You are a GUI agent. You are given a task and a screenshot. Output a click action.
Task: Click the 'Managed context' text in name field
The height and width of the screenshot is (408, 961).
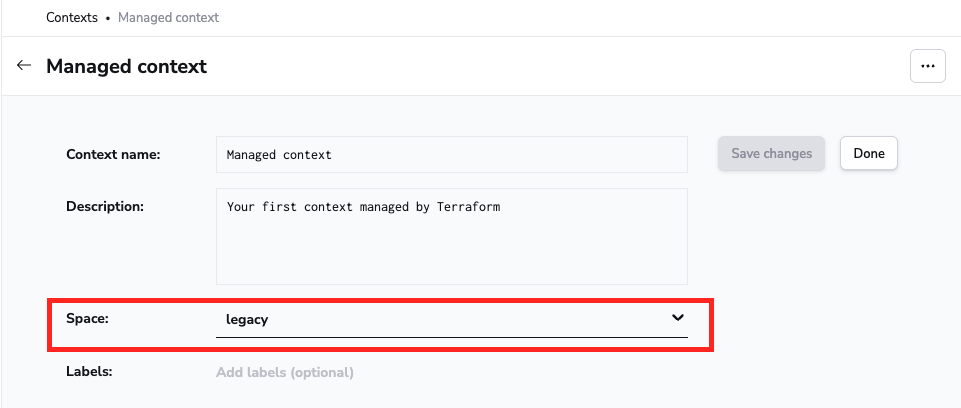click(279, 155)
